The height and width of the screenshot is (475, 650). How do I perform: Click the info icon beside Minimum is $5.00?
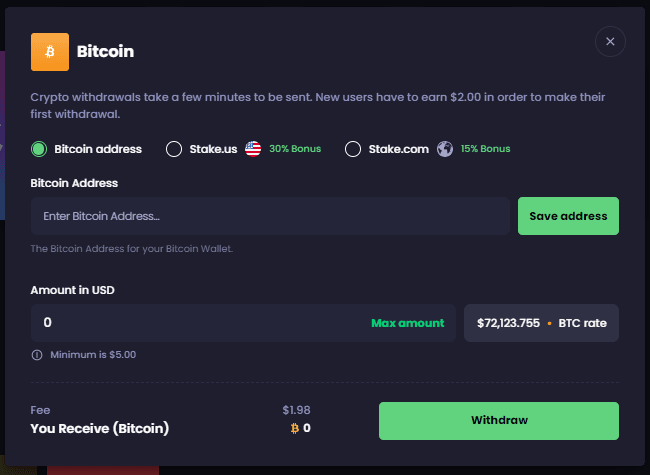(x=37, y=355)
